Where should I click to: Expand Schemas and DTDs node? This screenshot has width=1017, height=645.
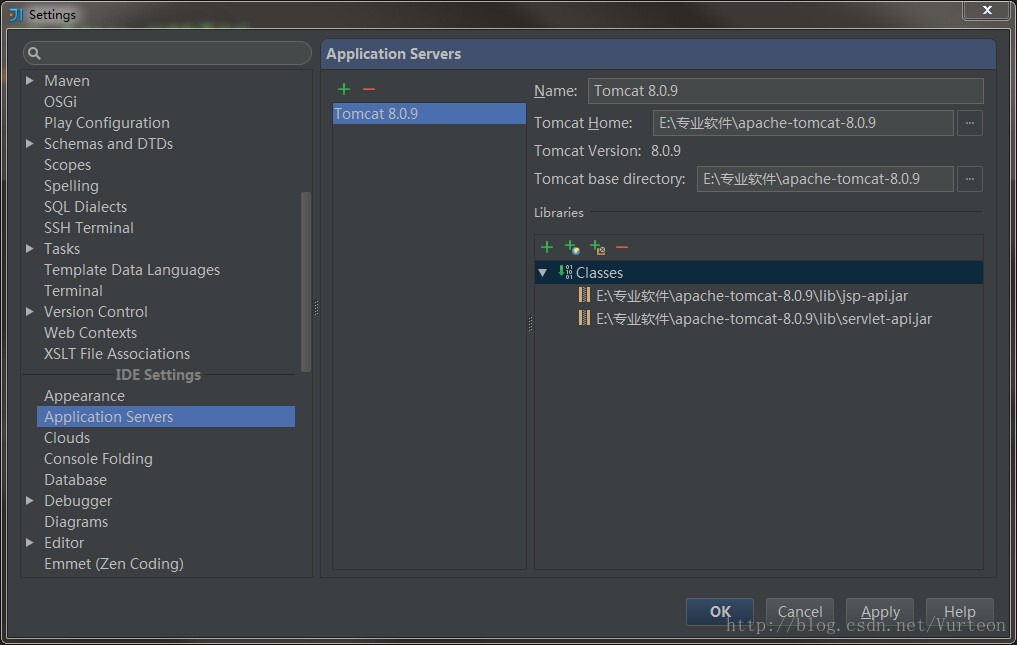pos(30,143)
